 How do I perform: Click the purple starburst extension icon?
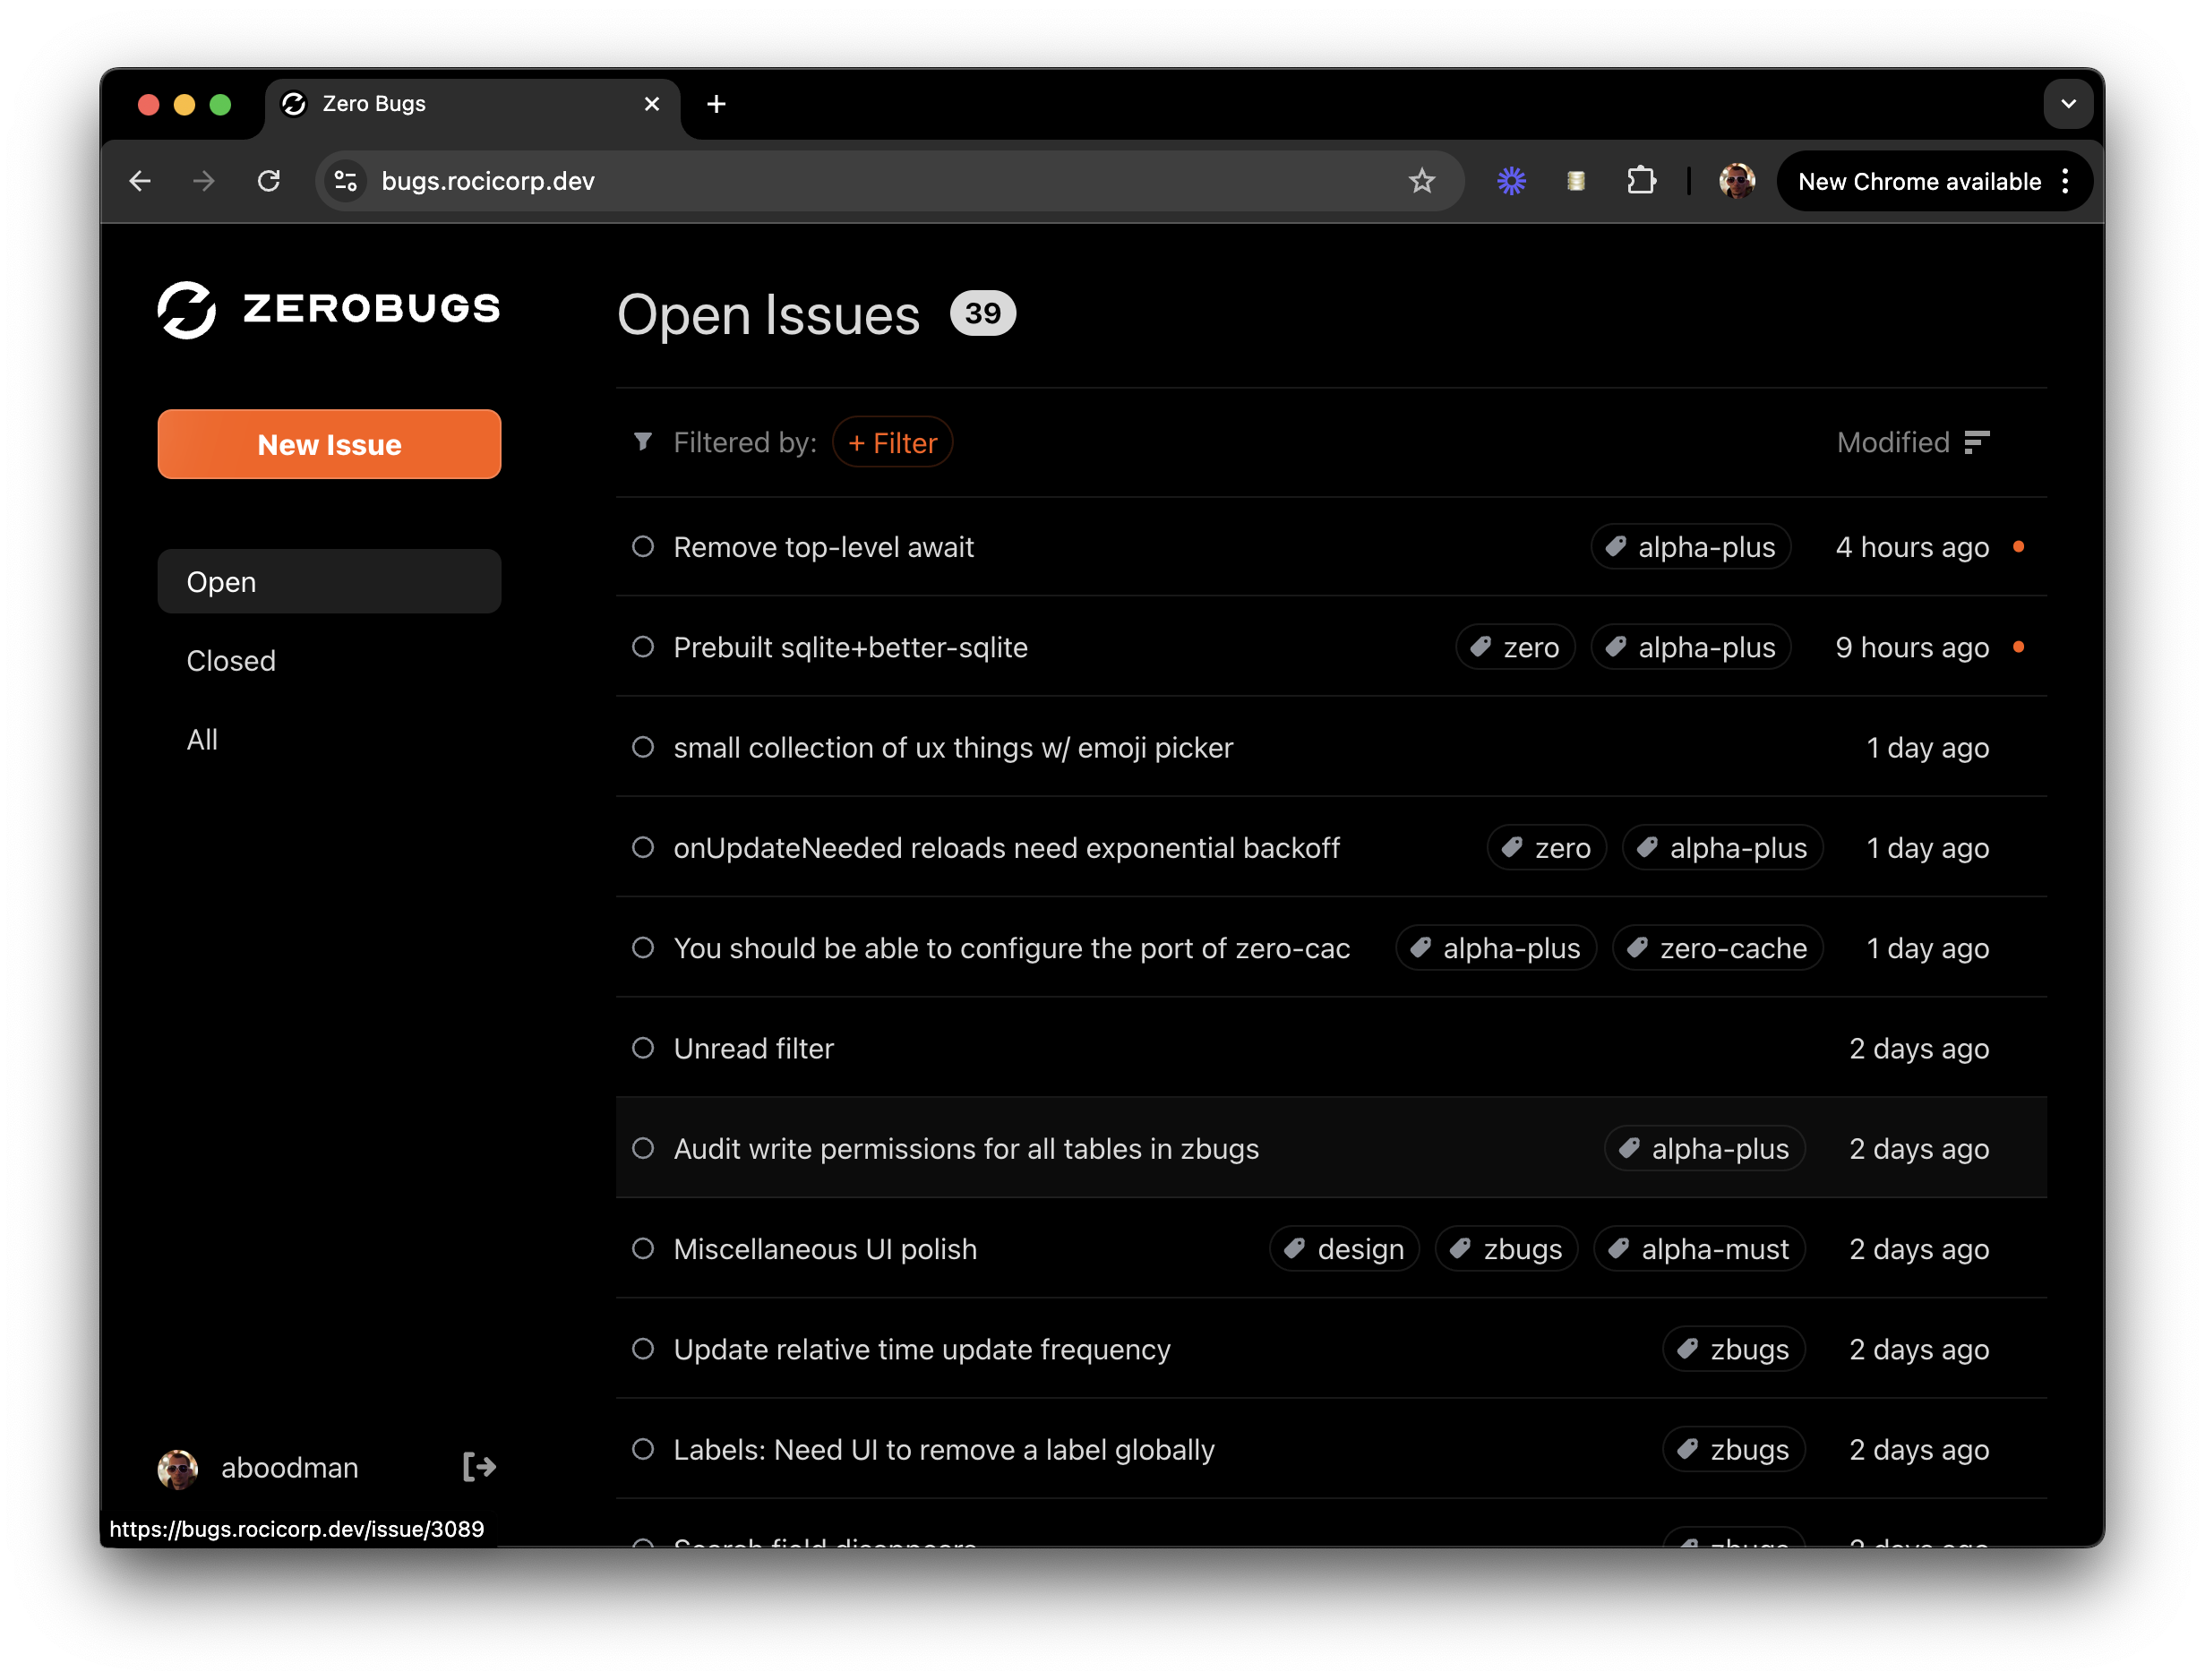point(1511,181)
